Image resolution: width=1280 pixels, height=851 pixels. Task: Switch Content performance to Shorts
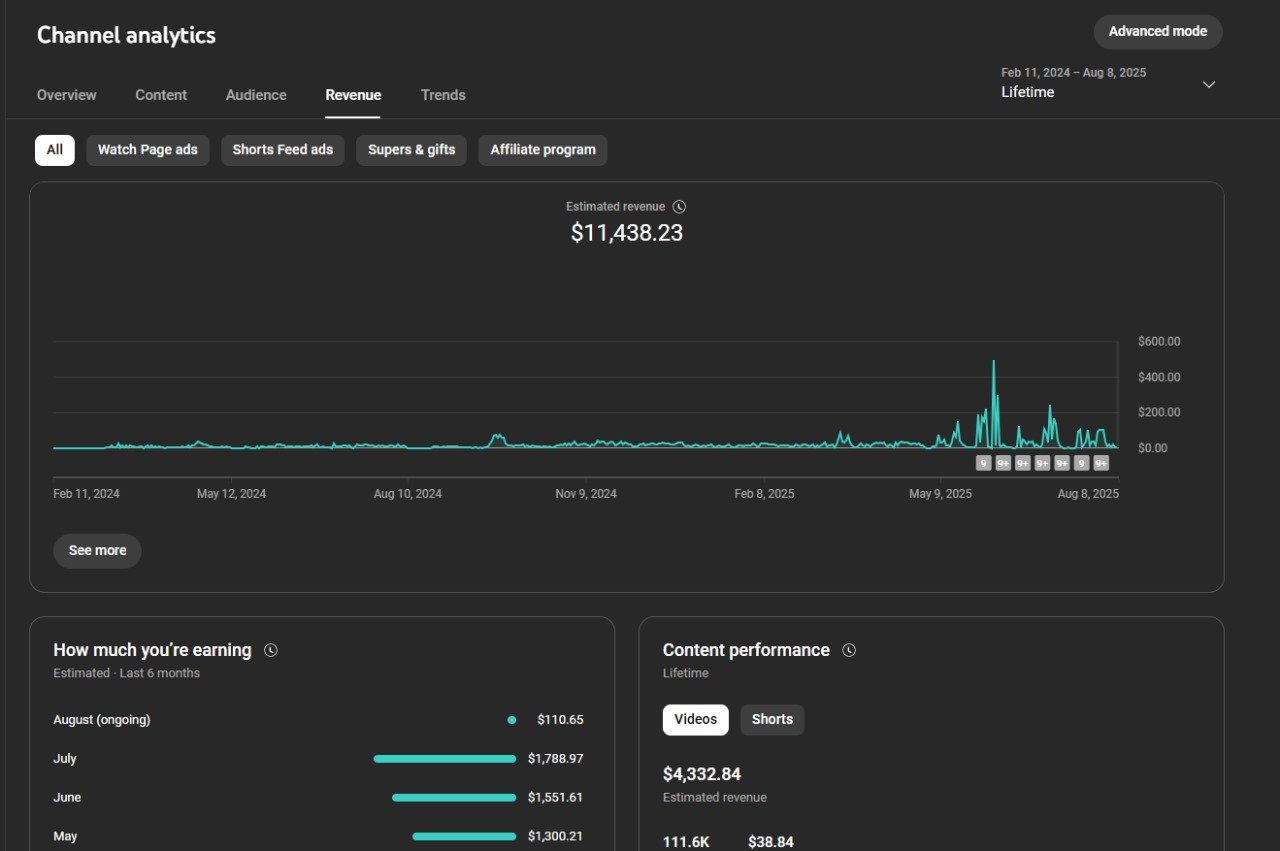click(772, 720)
